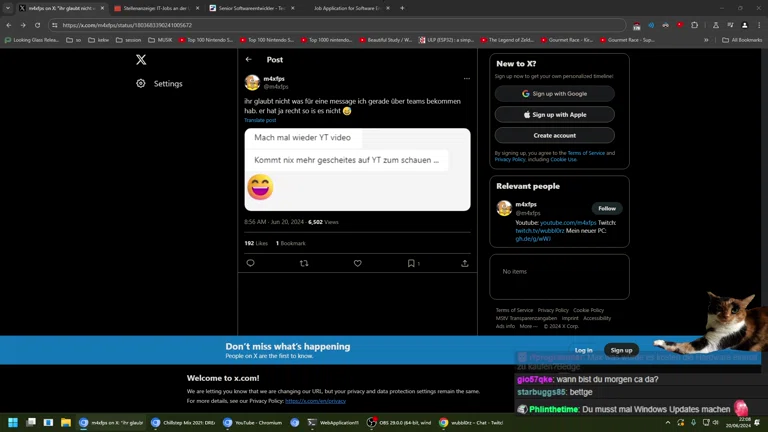768x432 pixels.
Task: Toggle Follow for m4xfps
Action: pos(606,208)
